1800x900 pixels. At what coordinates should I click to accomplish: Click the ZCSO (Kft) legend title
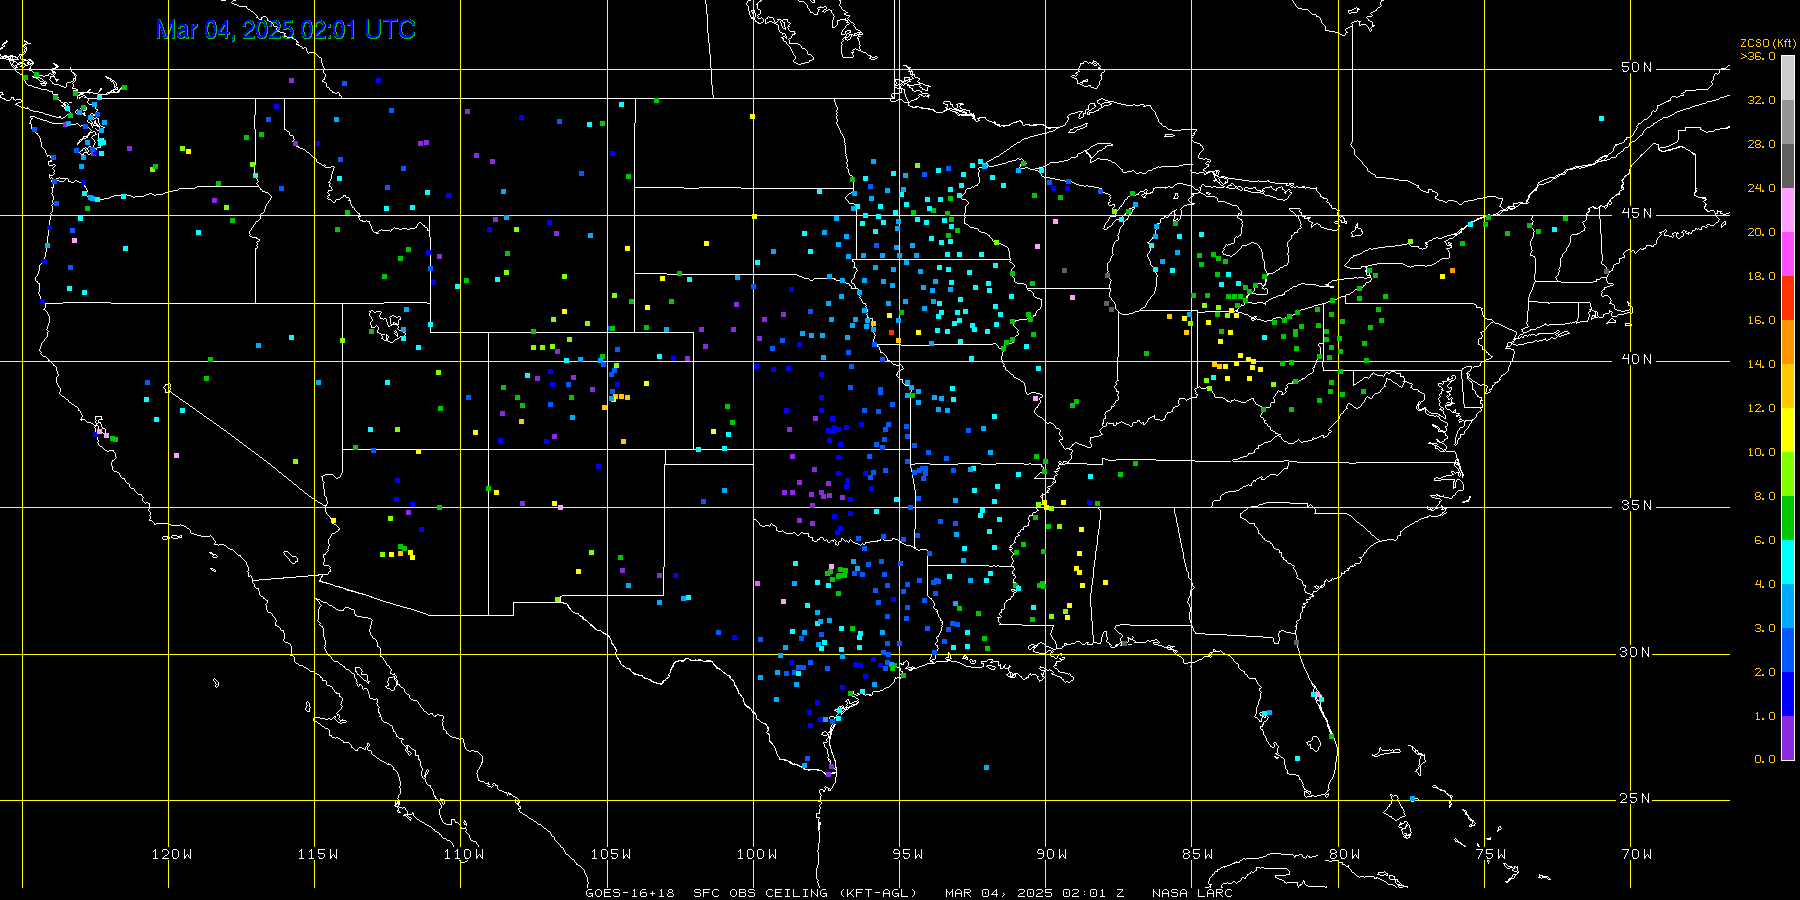[x=1768, y=43]
